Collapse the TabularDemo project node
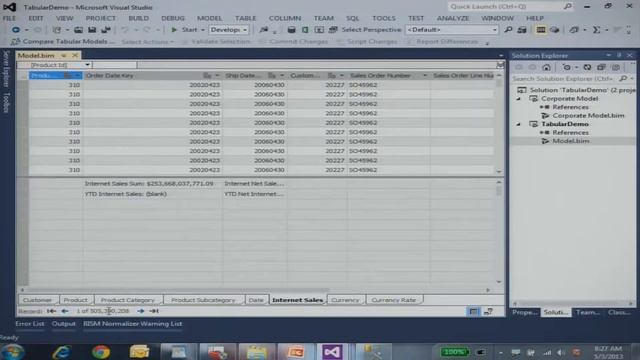640x360 pixels. pos(519,124)
